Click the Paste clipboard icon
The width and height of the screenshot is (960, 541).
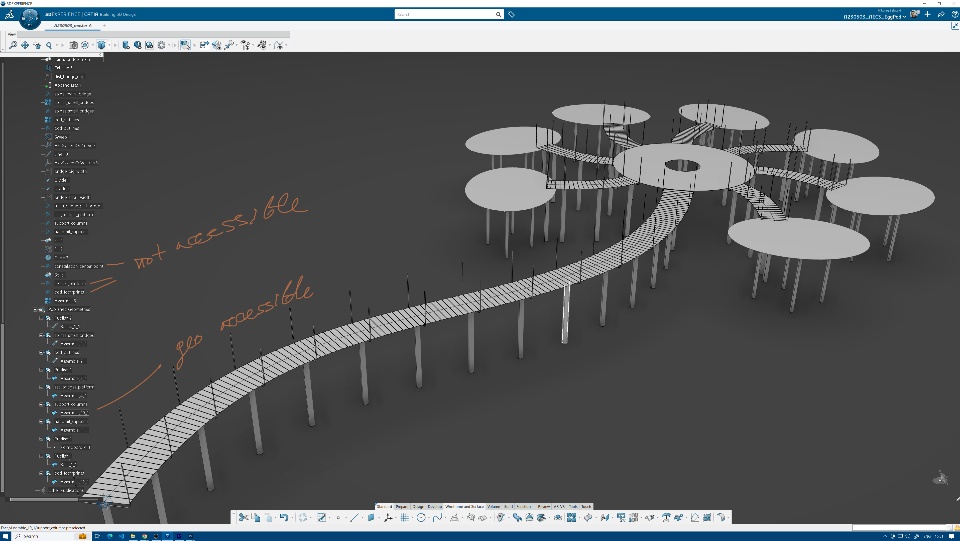[x=269, y=517]
